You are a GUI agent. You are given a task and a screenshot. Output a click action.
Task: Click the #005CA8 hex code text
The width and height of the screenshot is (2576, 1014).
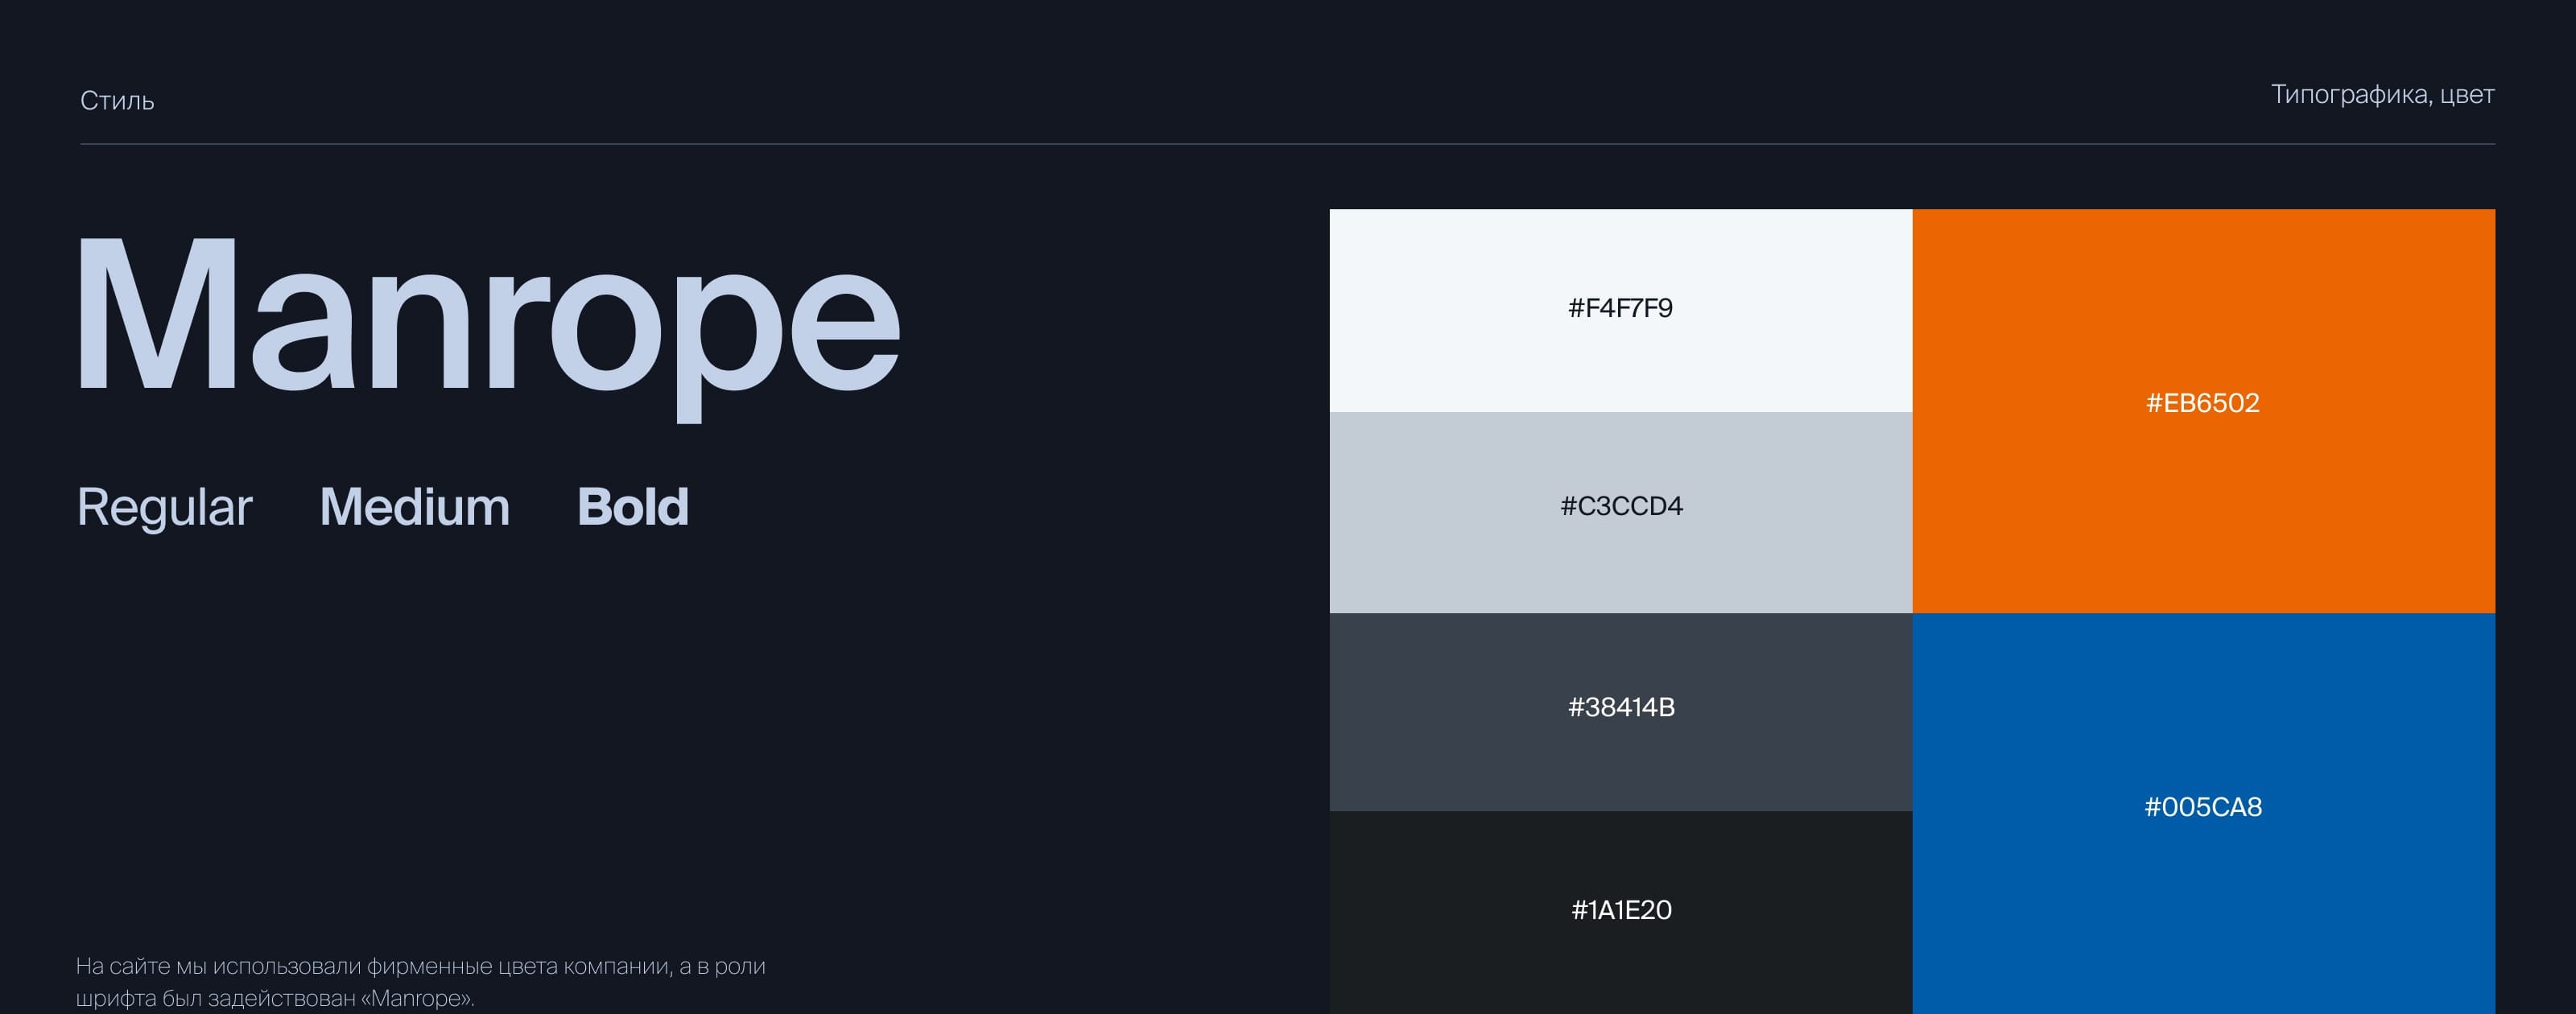click(2202, 807)
